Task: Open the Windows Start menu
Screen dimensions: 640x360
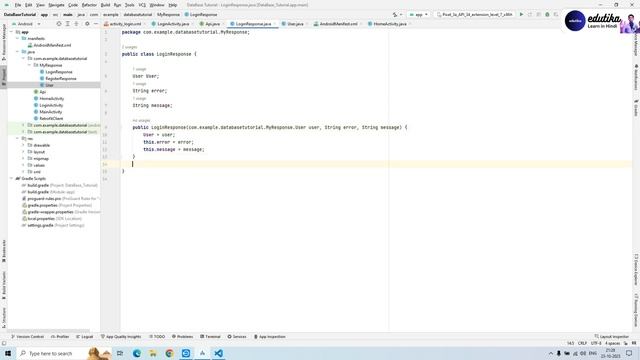Action: coord(8,353)
